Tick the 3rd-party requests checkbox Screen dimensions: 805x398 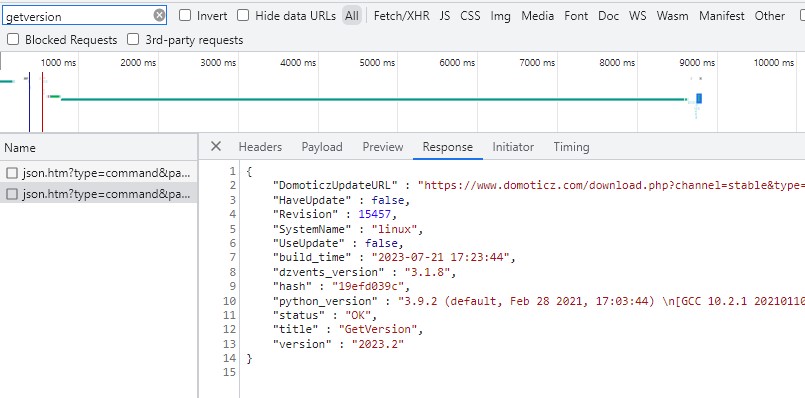tap(133, 39)
